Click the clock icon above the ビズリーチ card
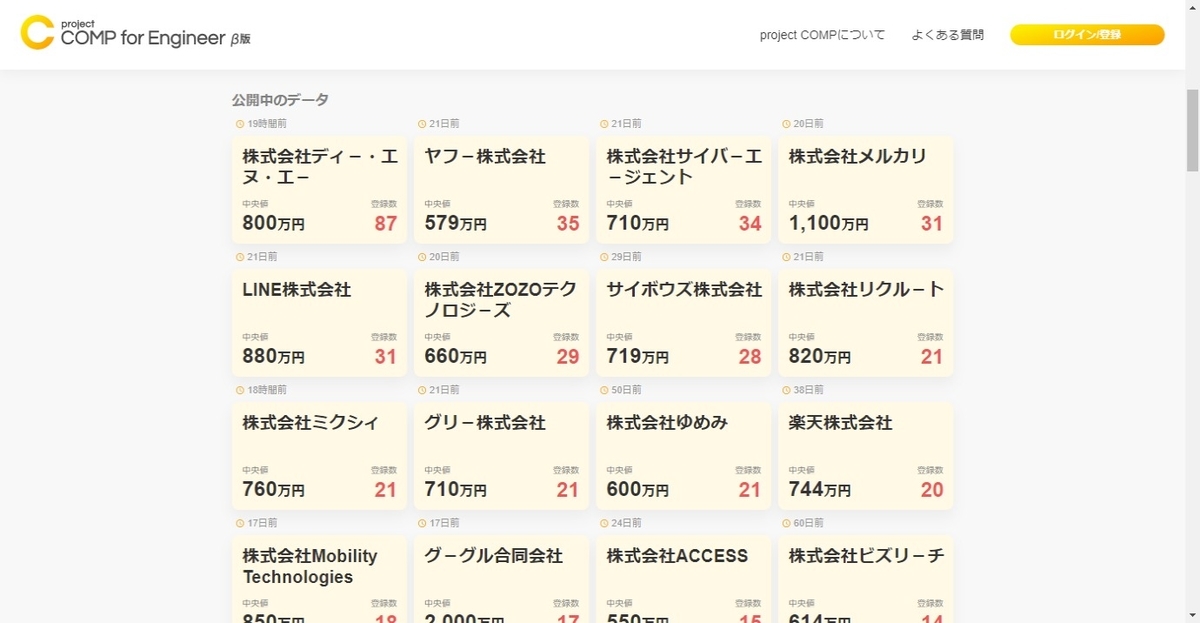Screen dimensions: 1200x623 coord(786,523)
